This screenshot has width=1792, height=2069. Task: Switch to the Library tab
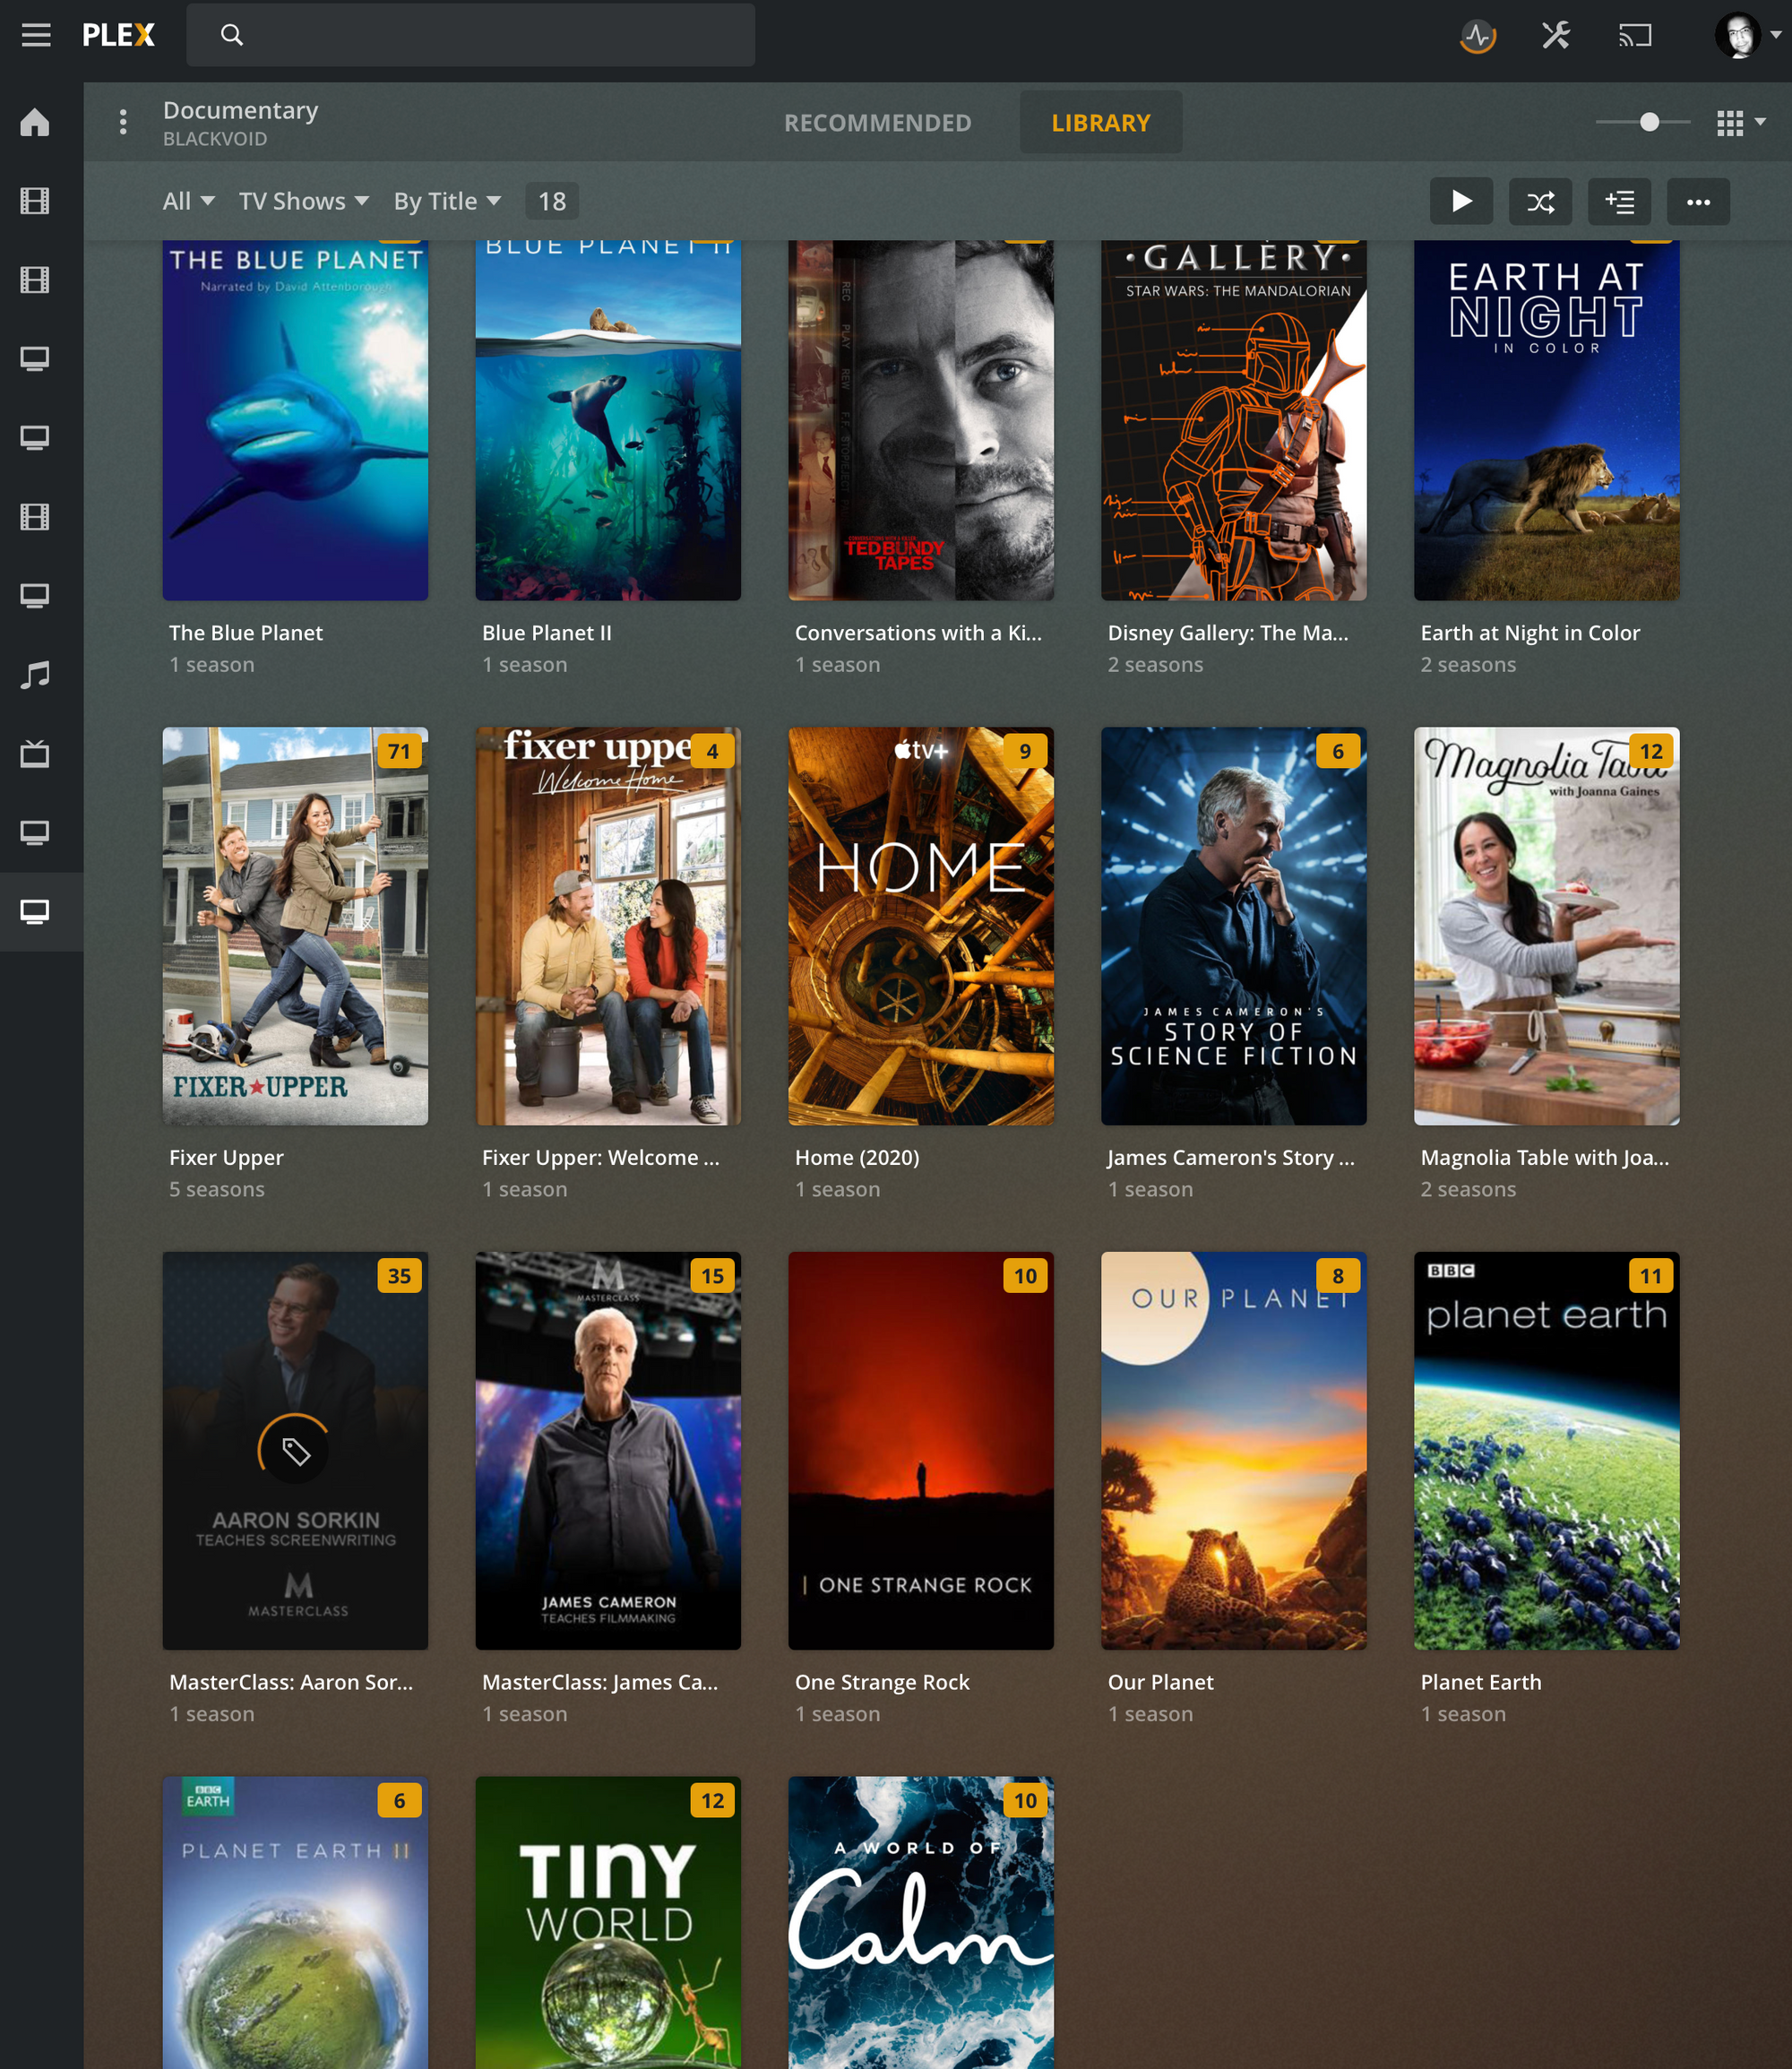pyautogui.click(x=1100, y=123)
